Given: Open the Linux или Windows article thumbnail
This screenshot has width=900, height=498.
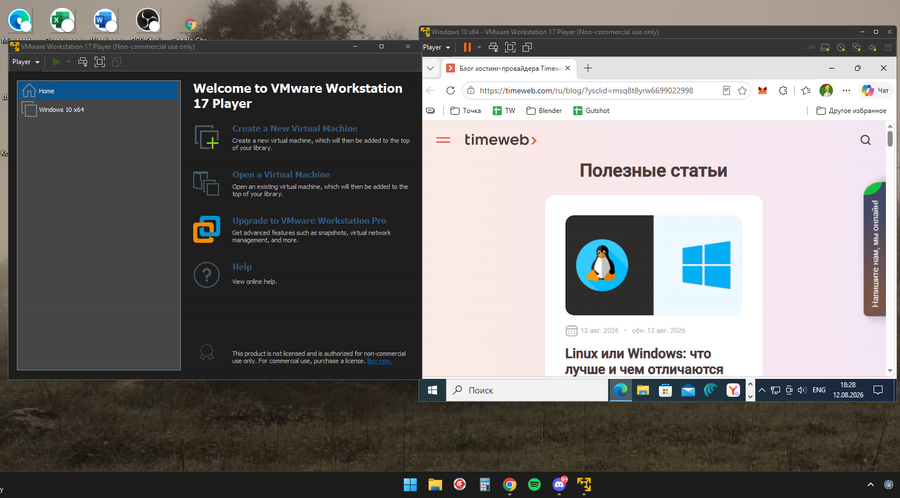Looking at the screenshot, I should [654, 265].
